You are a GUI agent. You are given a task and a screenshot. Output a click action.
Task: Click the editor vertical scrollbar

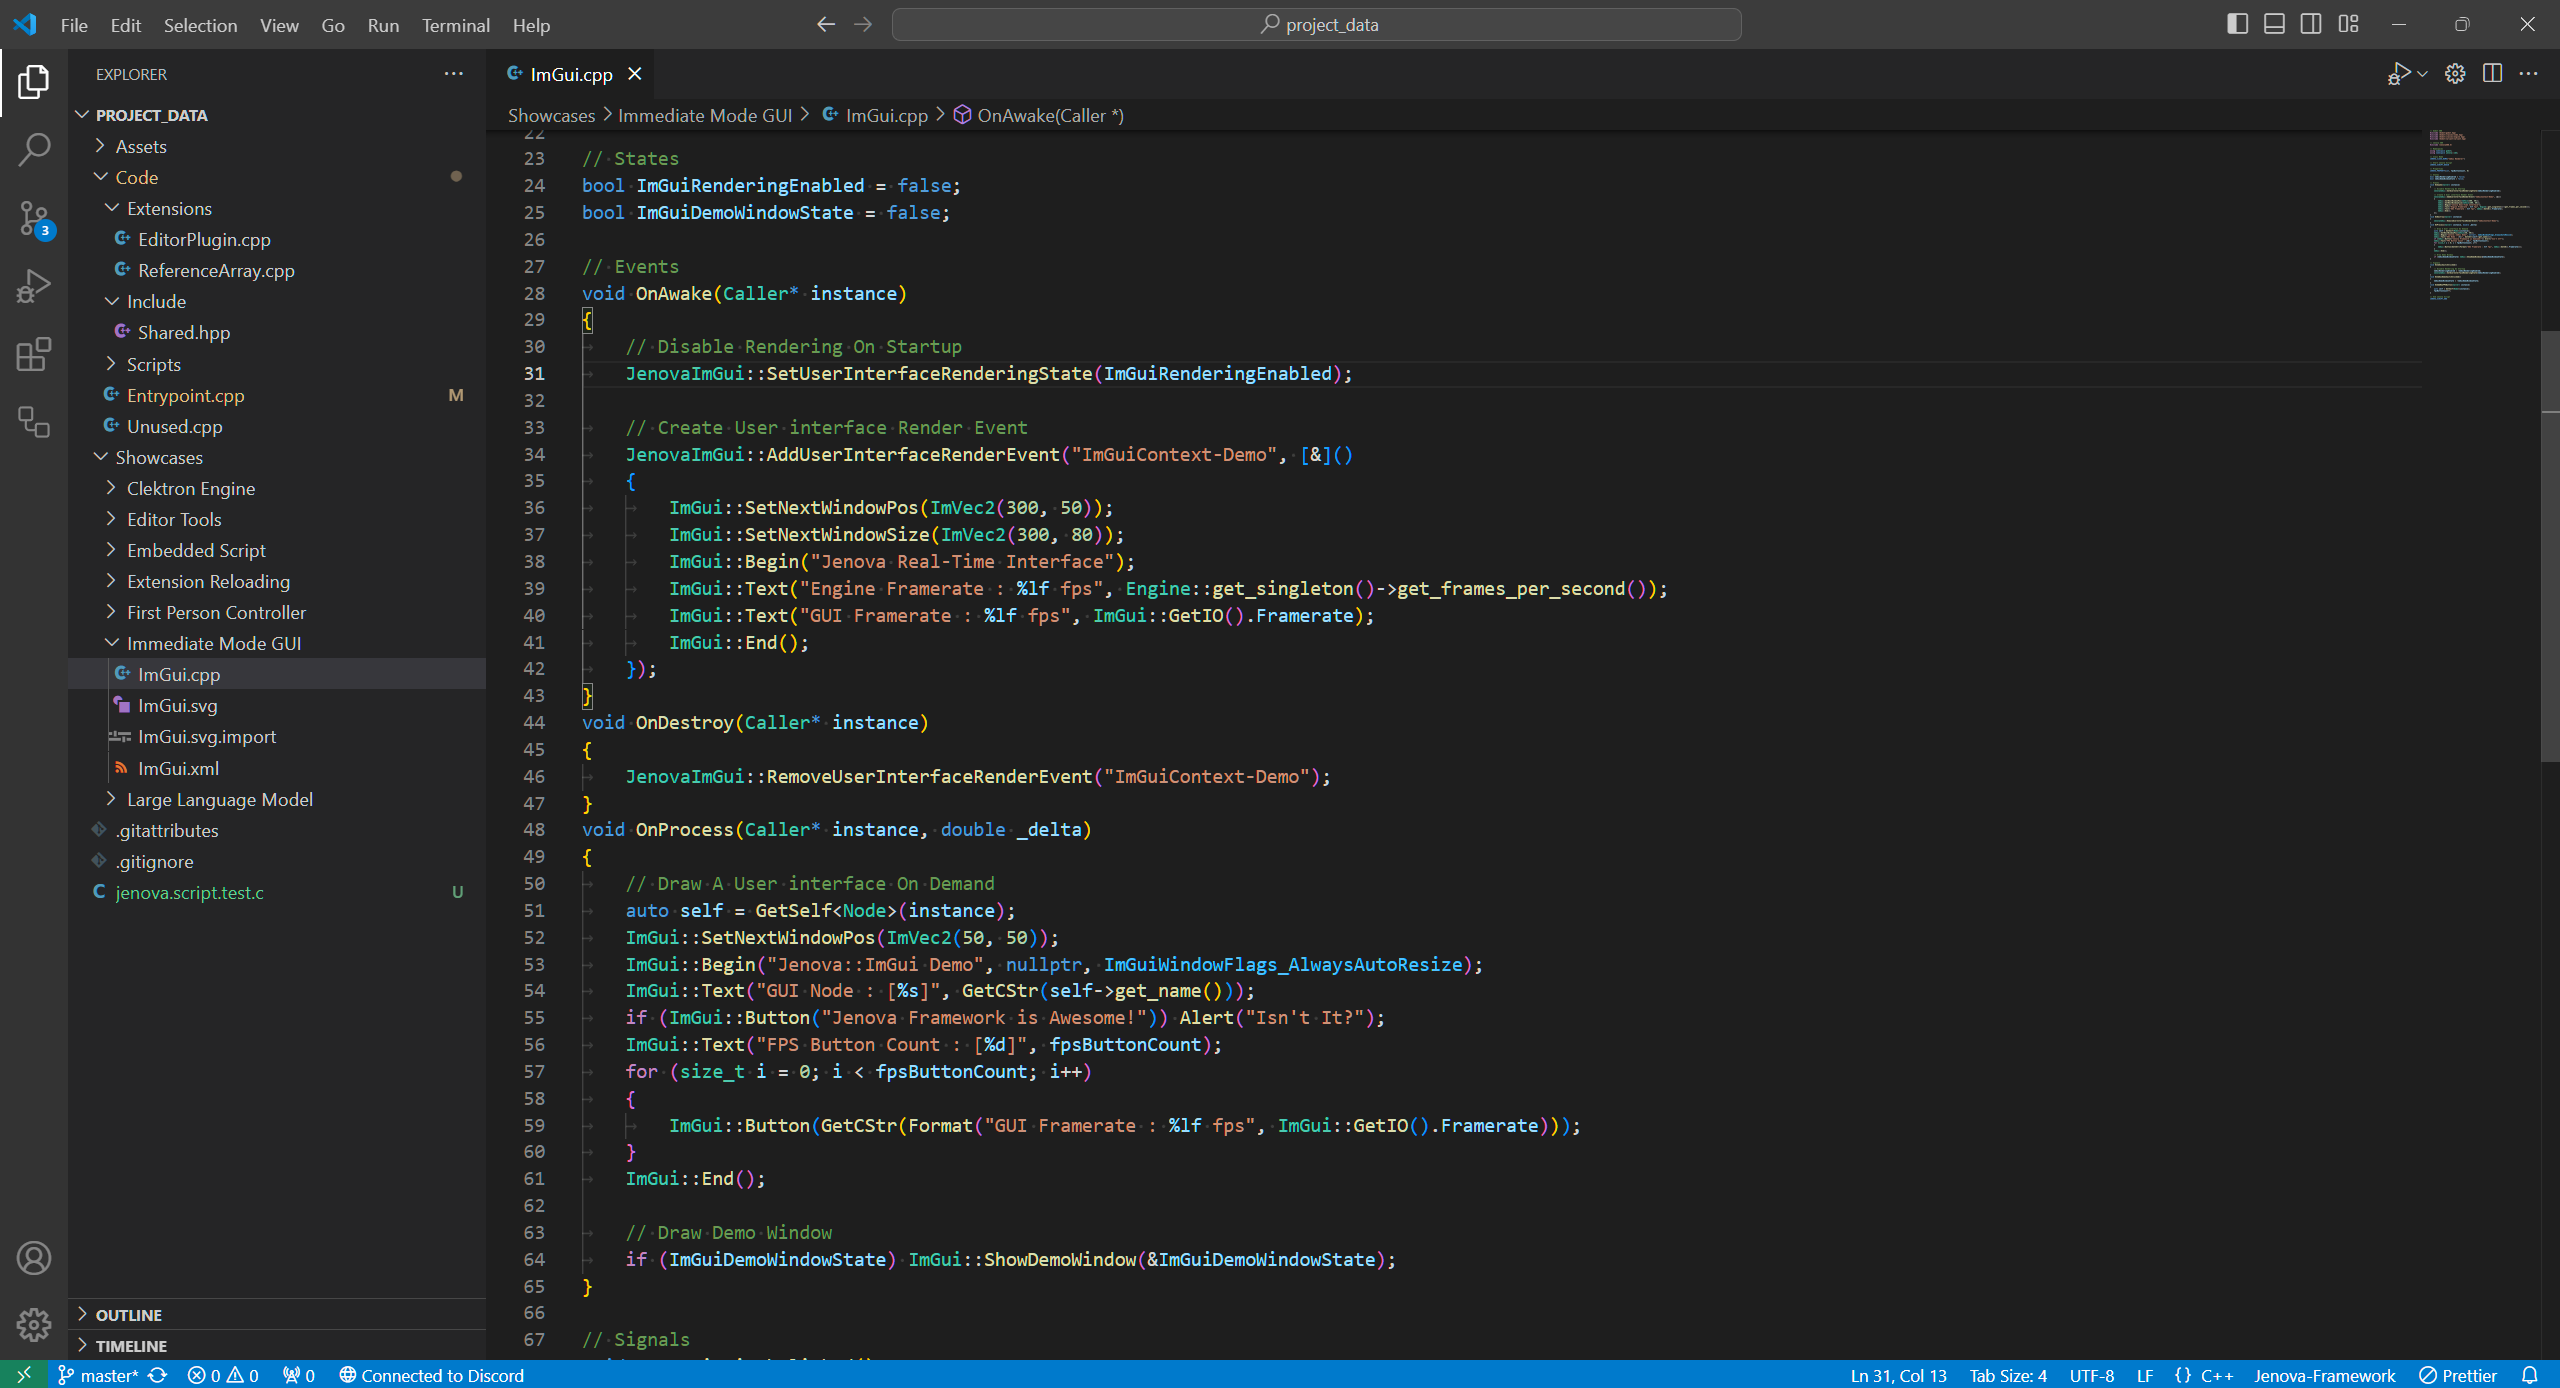(2550, 545)
